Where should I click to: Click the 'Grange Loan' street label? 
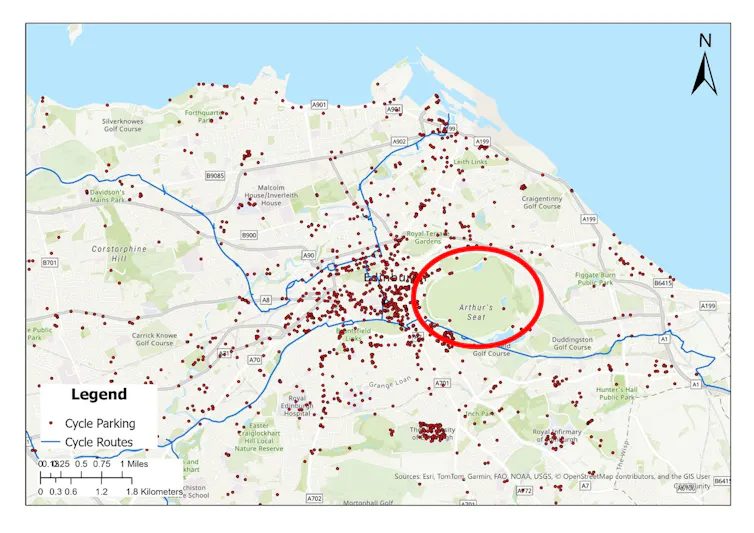(390, 383)
